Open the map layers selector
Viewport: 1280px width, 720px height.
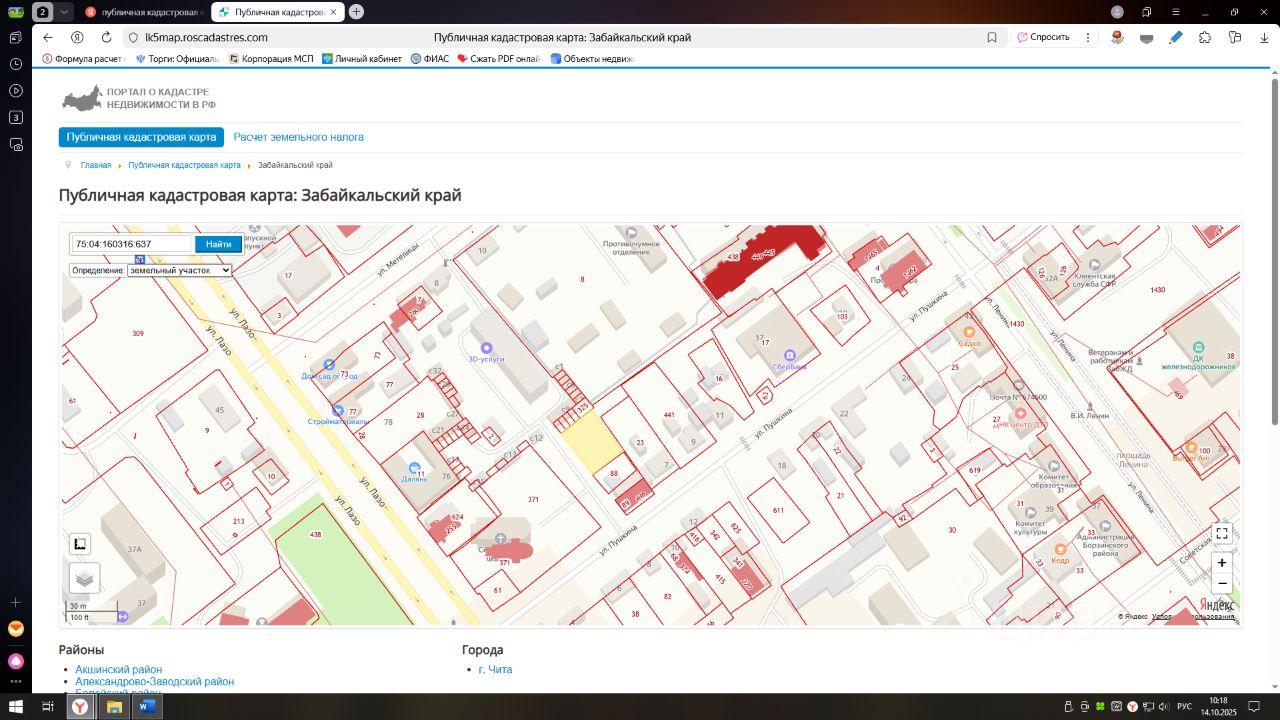click(x=84, y=578)
